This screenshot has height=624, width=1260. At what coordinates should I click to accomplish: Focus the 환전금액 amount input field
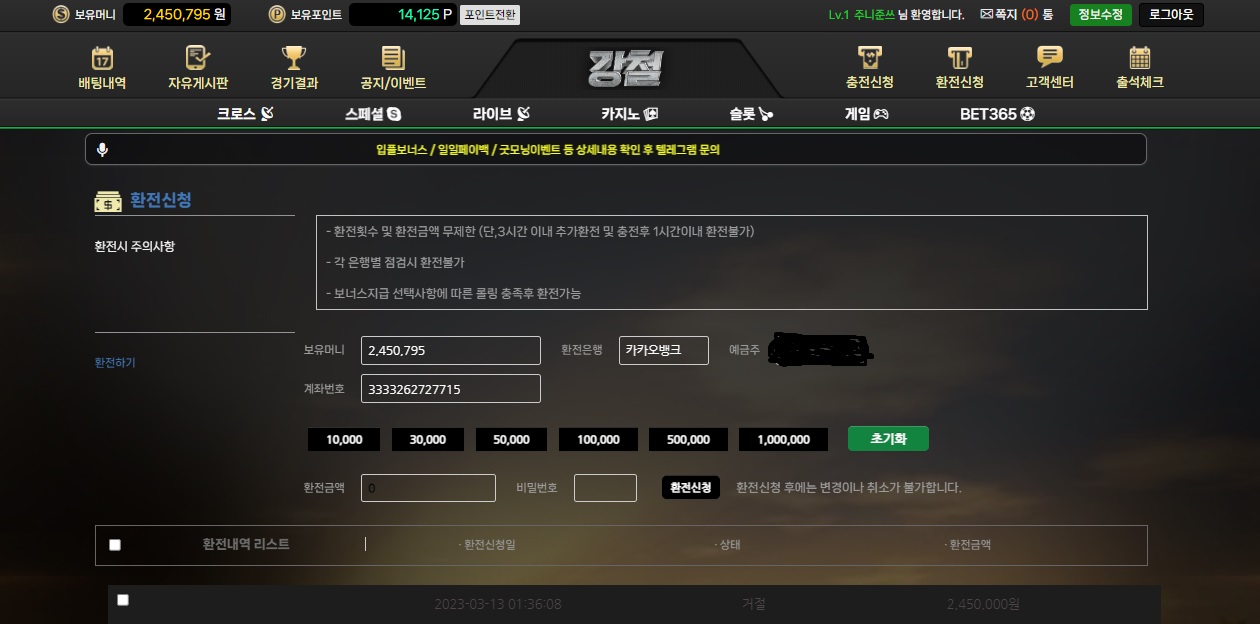pyautogui.click(x=428, y=488)
